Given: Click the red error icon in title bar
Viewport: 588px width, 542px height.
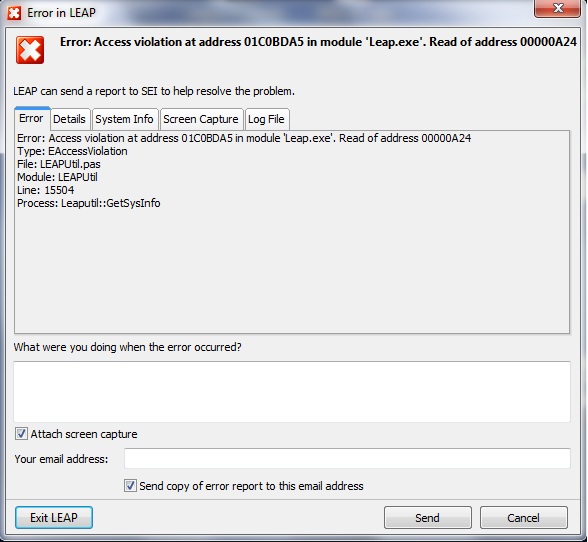Looking at the screenshot, I should click(x=14, y=13).
